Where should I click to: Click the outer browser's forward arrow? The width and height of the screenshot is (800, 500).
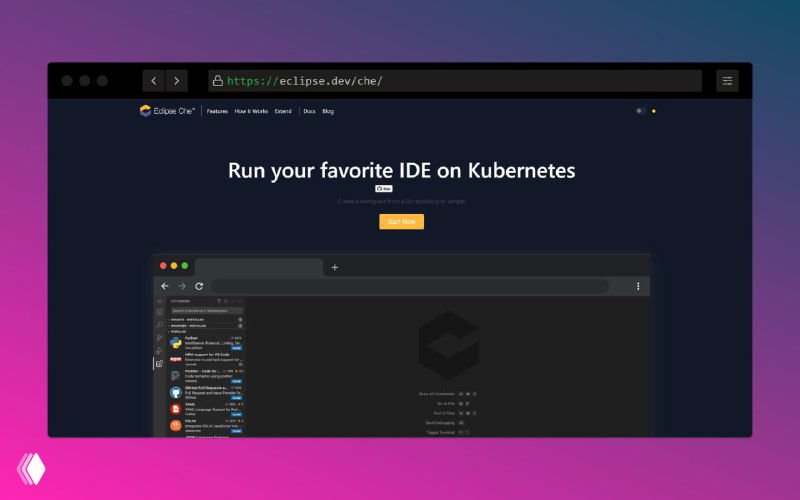tap(177, 81)
